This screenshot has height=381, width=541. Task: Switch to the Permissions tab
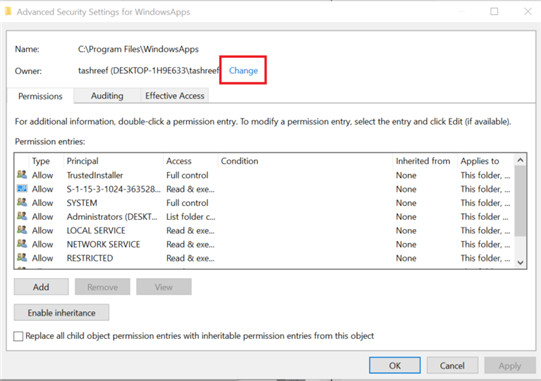(40, 96)
